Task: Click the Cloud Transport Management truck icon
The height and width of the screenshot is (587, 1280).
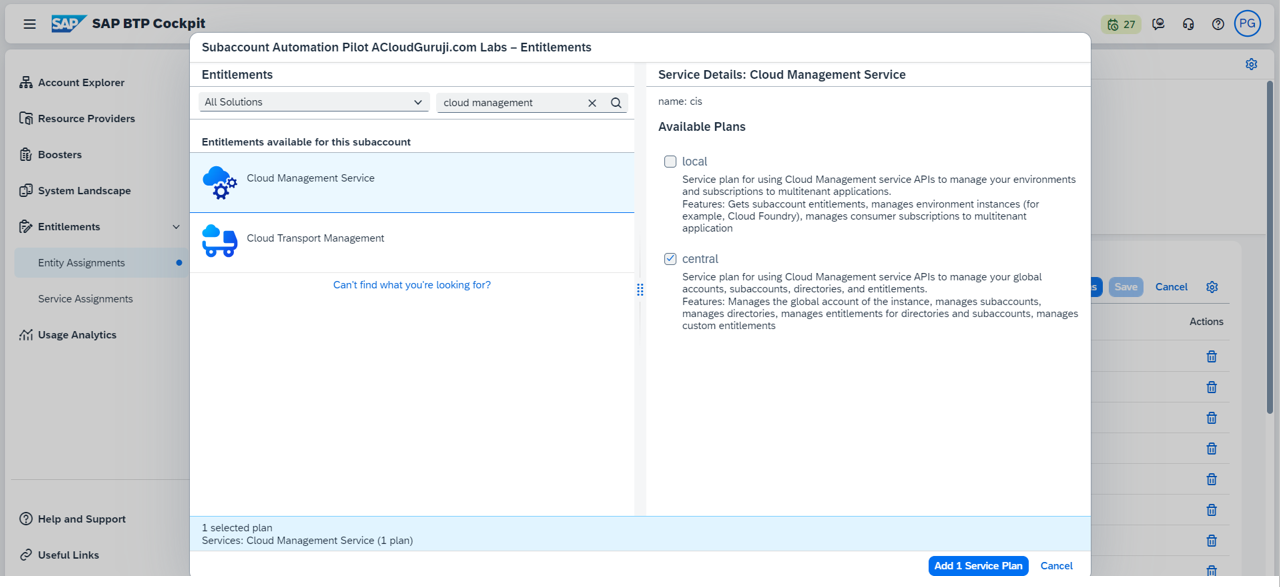Action: (219, 240)
